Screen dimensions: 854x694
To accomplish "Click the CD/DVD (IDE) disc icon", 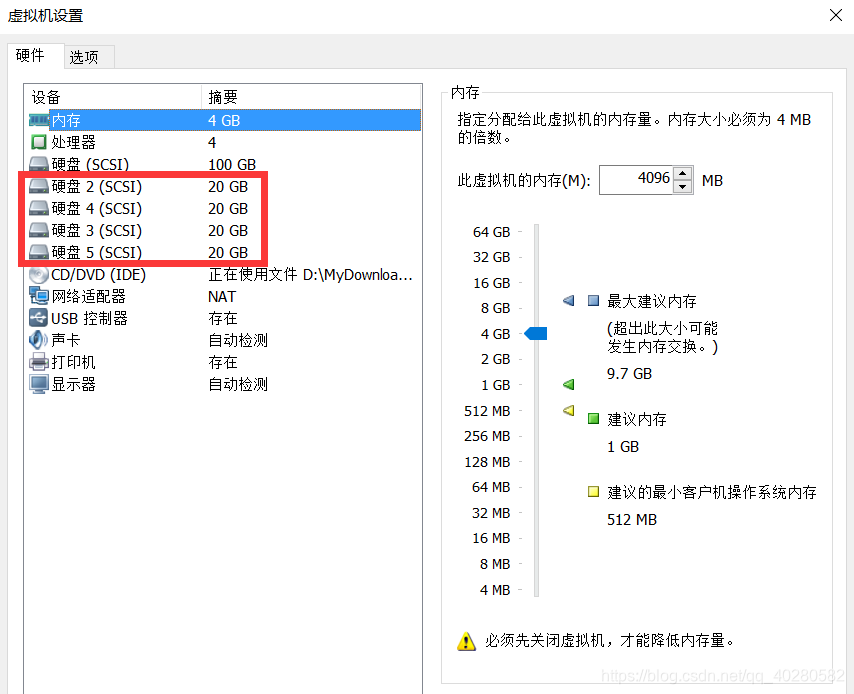I will pyautogui.click(x=39, y=275).
